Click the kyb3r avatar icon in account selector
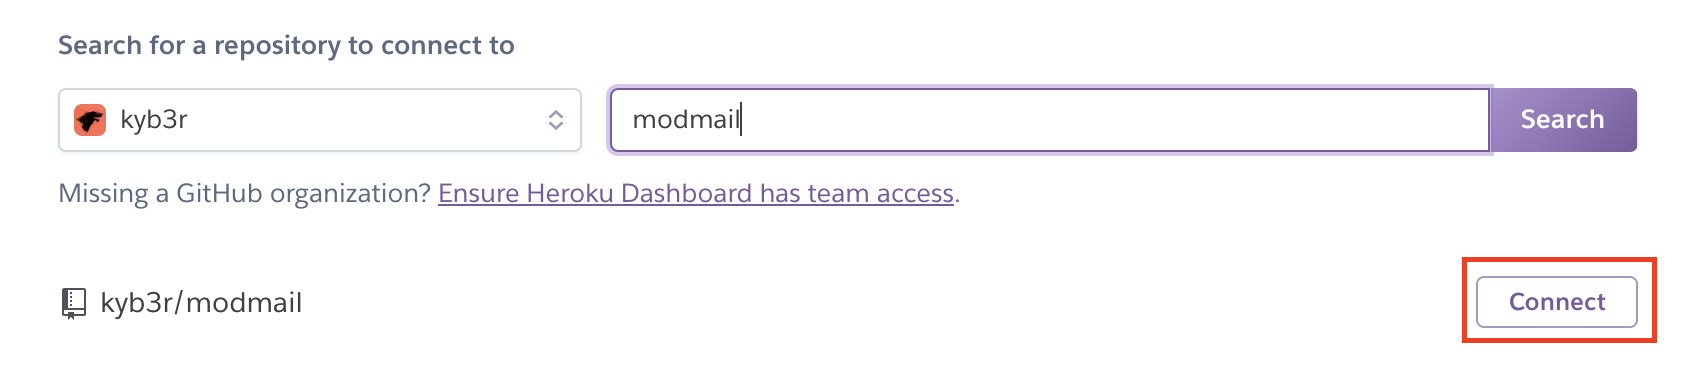This screenshot has height=376, width=1696. [x=90, y=120]
